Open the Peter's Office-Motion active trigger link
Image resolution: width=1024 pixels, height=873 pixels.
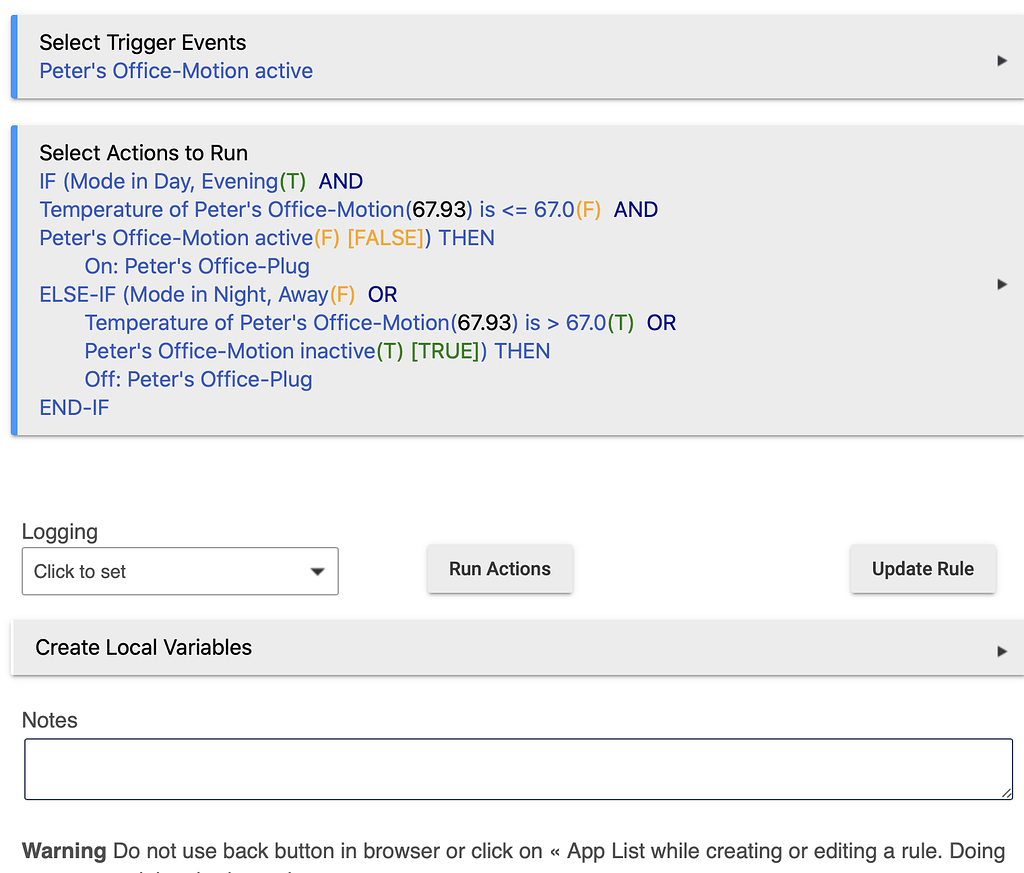pyautogui.click(x=176, y=71)
